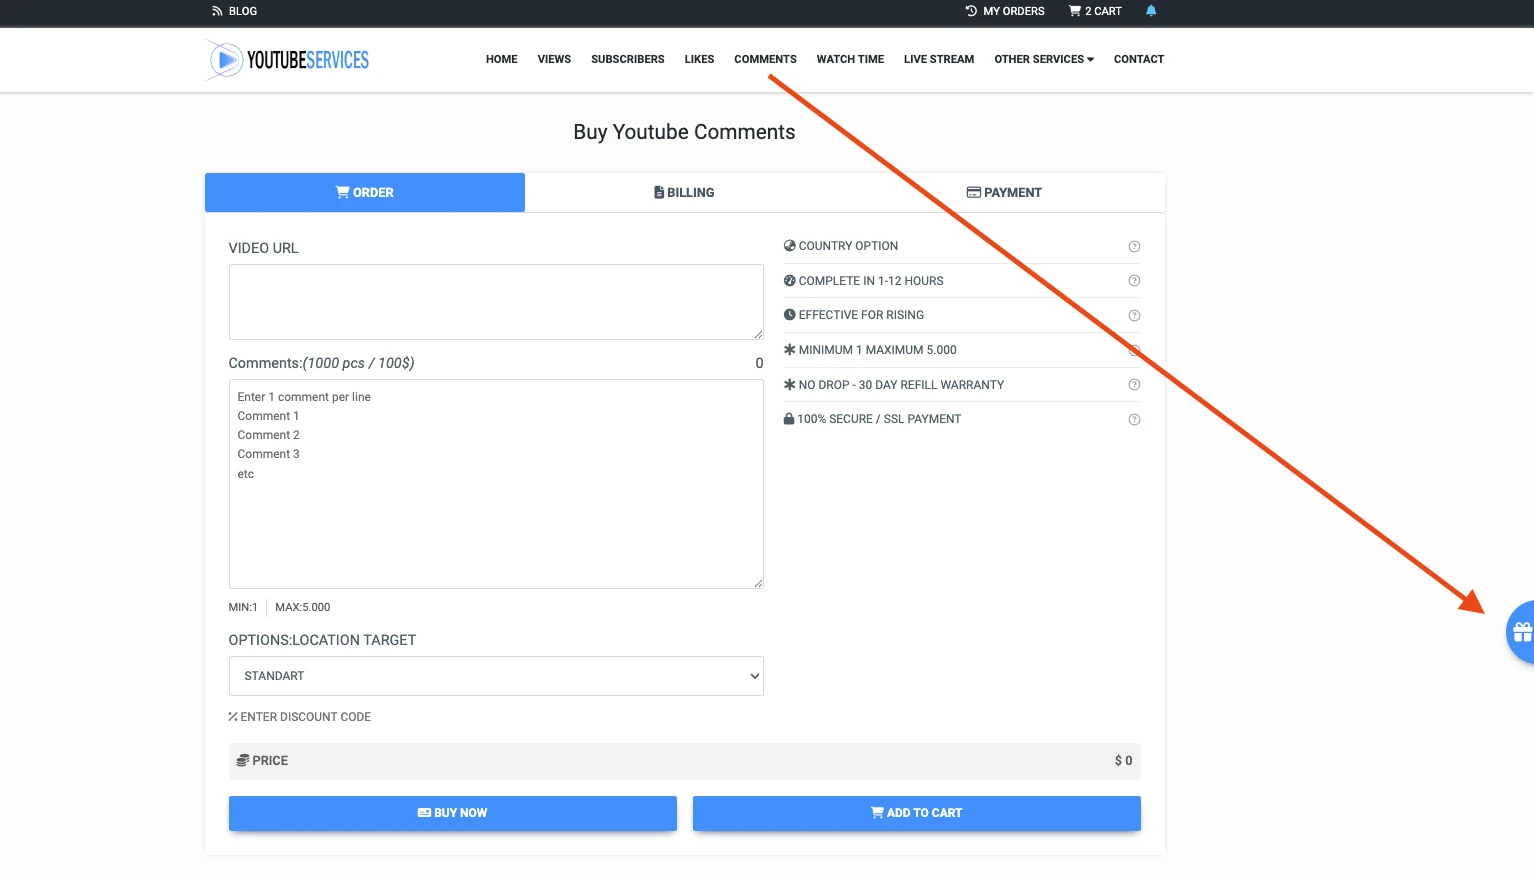Click help icon for 100% Secure SSL Payment
This screenshot has height=874, width=1534.
pyautogui.click(x=1134, y=420)
